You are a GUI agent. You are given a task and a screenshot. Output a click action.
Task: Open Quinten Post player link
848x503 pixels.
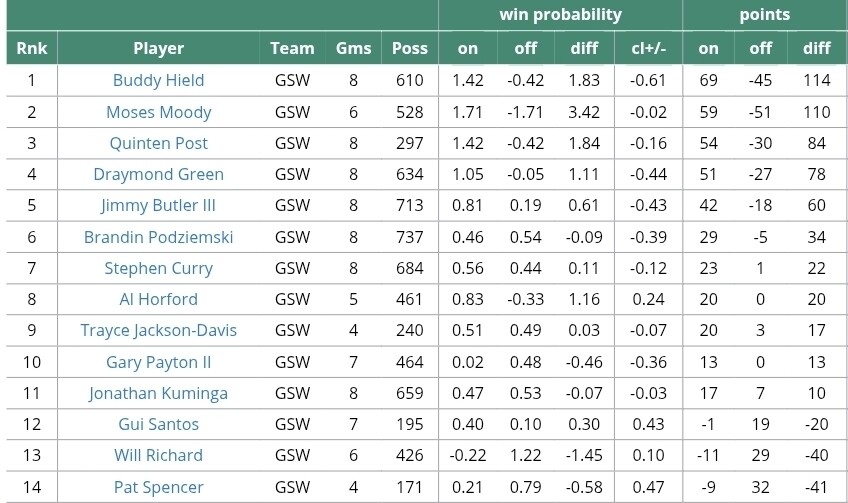click(158, 143)
